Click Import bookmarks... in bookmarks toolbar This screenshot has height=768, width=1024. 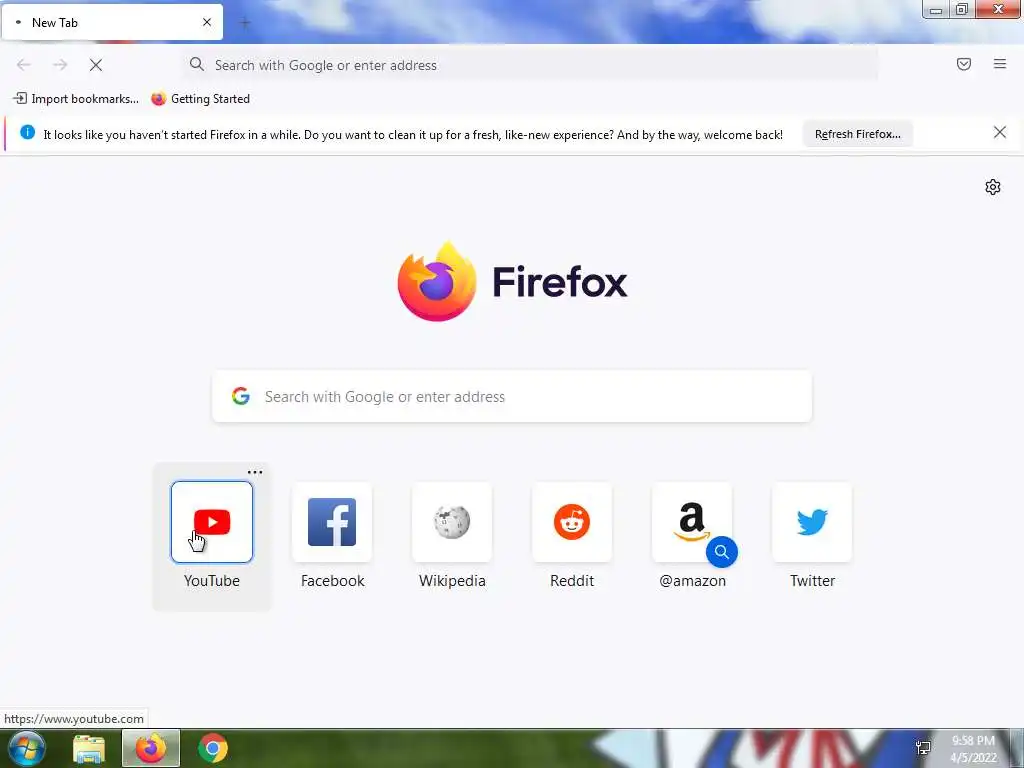tap(76, 99)
